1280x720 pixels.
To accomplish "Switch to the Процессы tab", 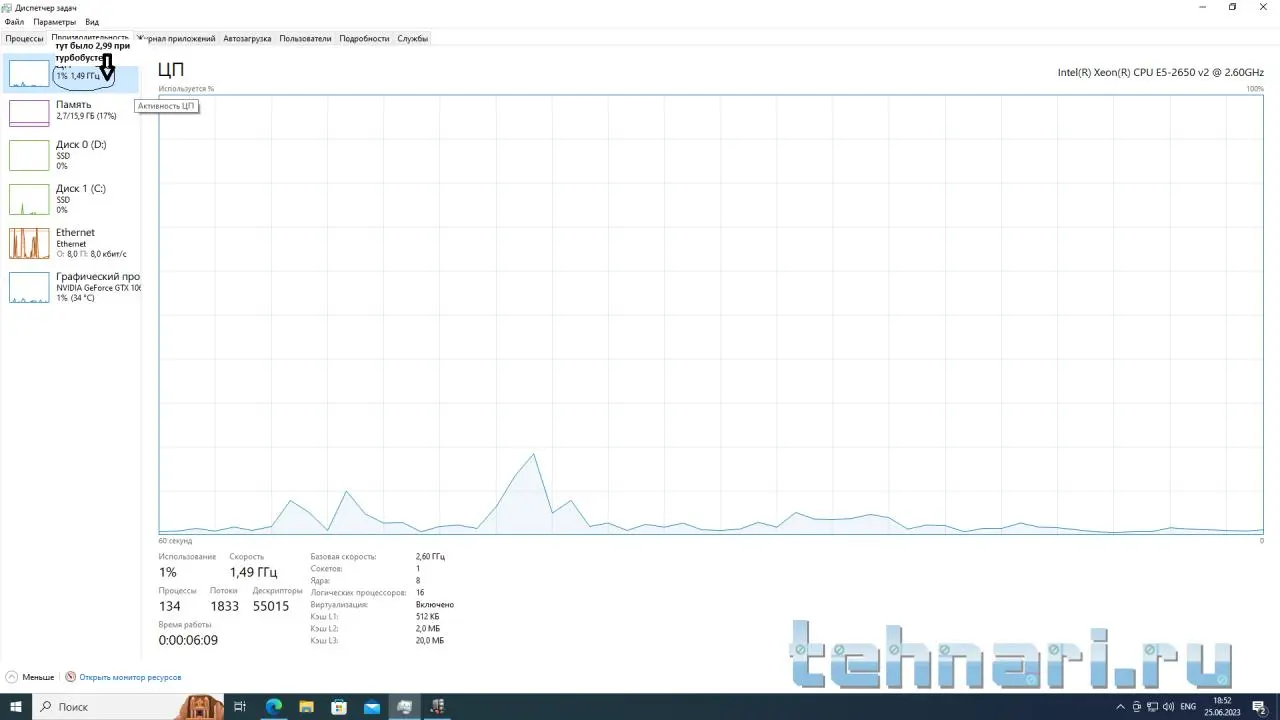I will coord(24,39).
